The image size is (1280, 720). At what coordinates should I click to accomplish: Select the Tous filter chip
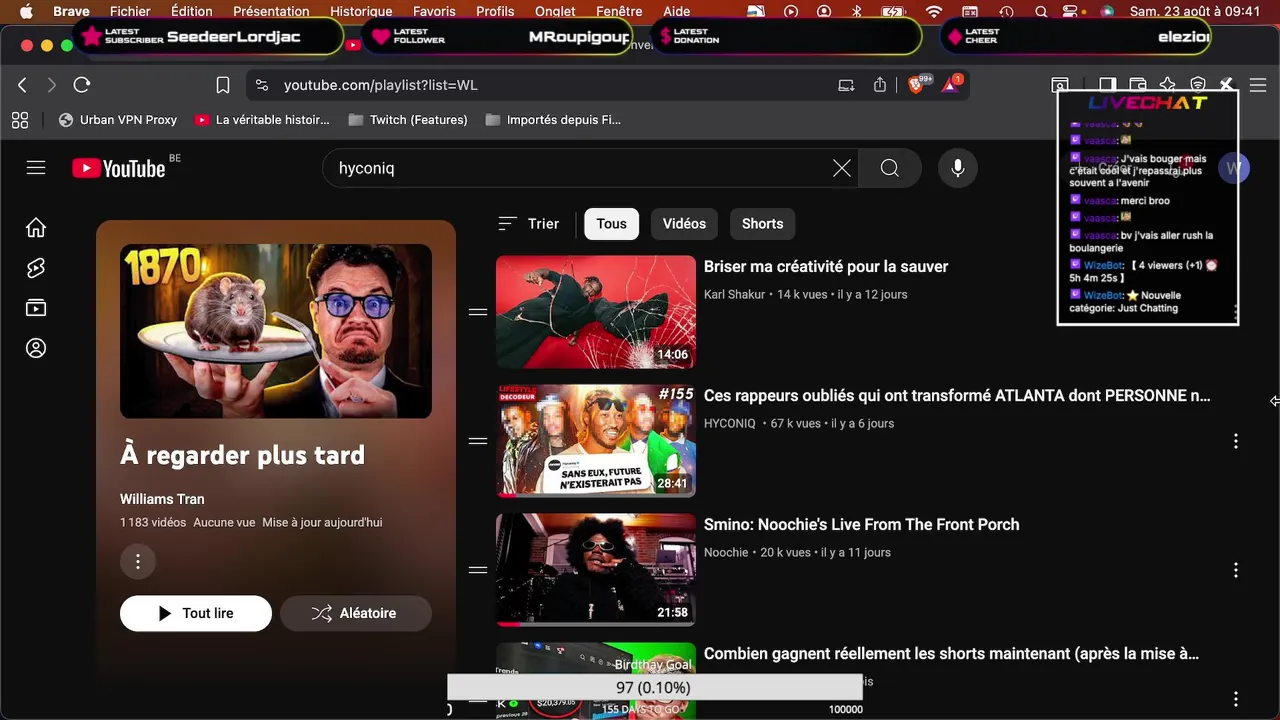click(x=612, y=224)
